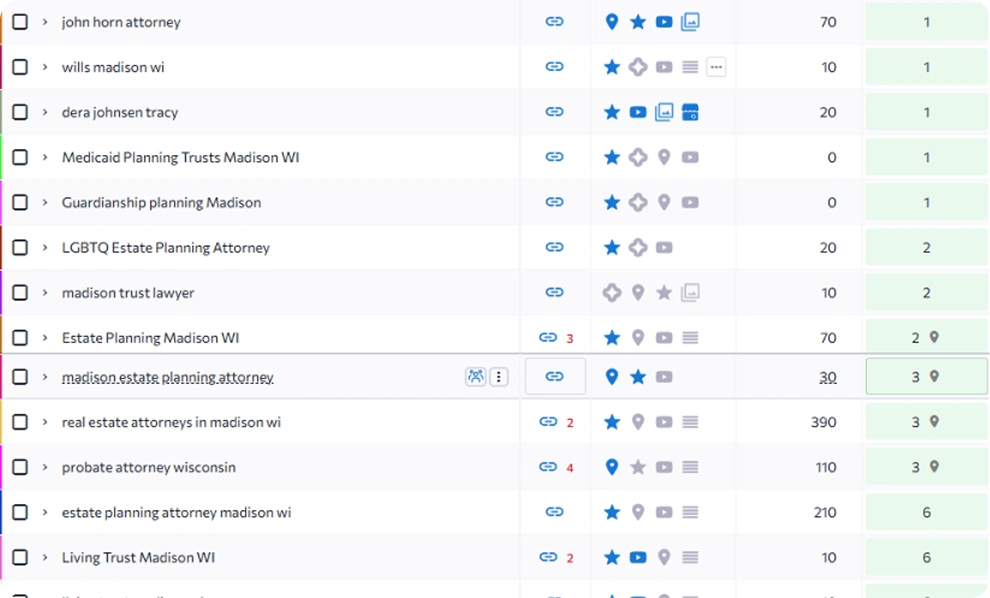Click the sitelinks list icon on "probate attorney wisconsin" row

tap(688, 467)
